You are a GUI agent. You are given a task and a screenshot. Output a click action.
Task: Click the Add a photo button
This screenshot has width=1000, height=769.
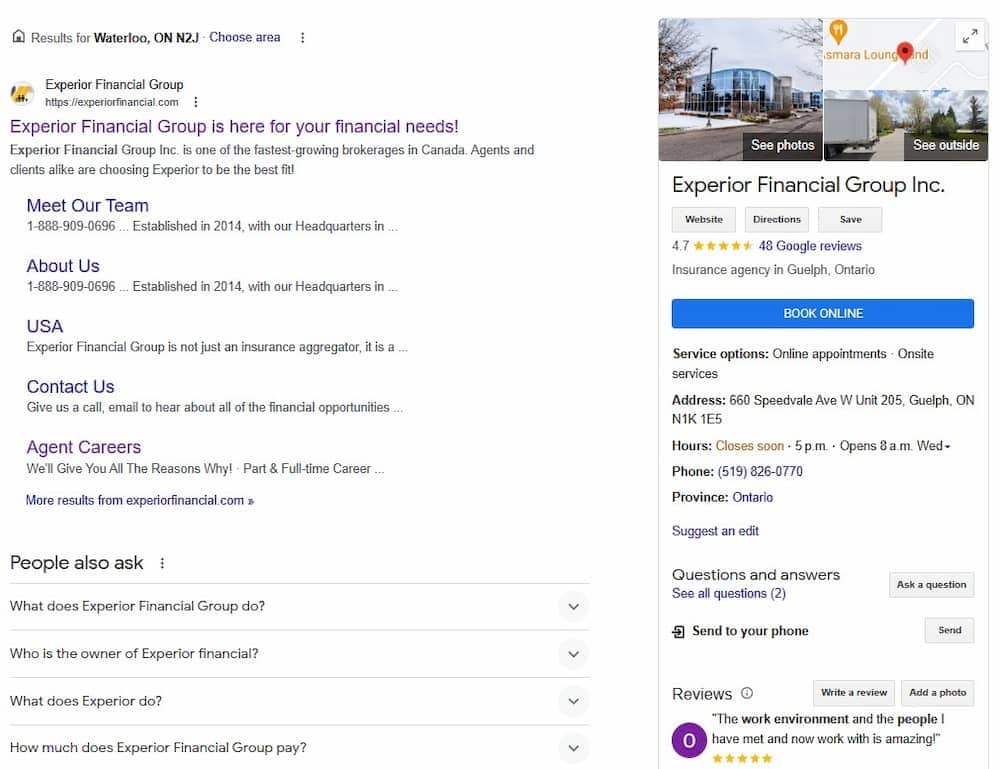point(938,692)
